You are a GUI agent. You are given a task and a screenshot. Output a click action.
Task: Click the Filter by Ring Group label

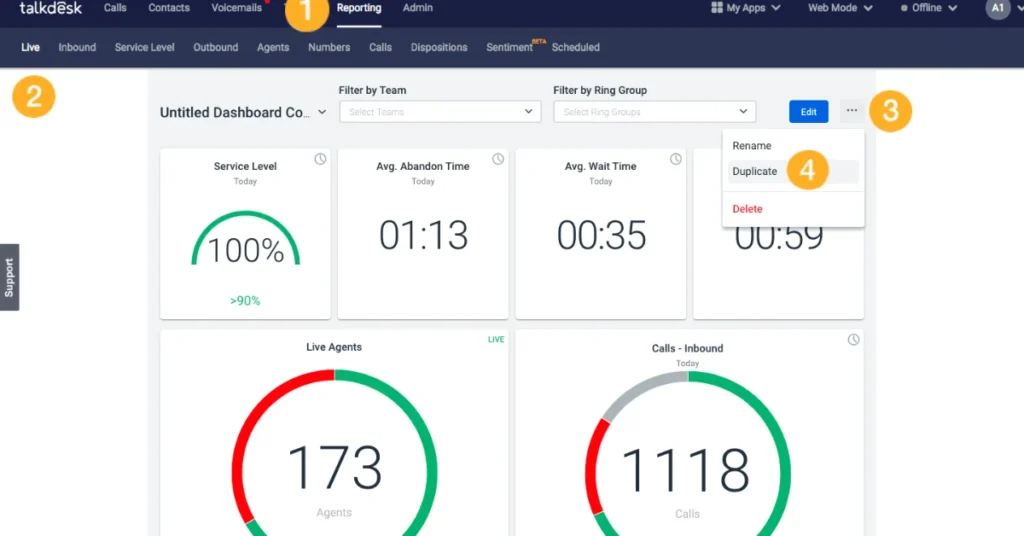click(600, 90)
